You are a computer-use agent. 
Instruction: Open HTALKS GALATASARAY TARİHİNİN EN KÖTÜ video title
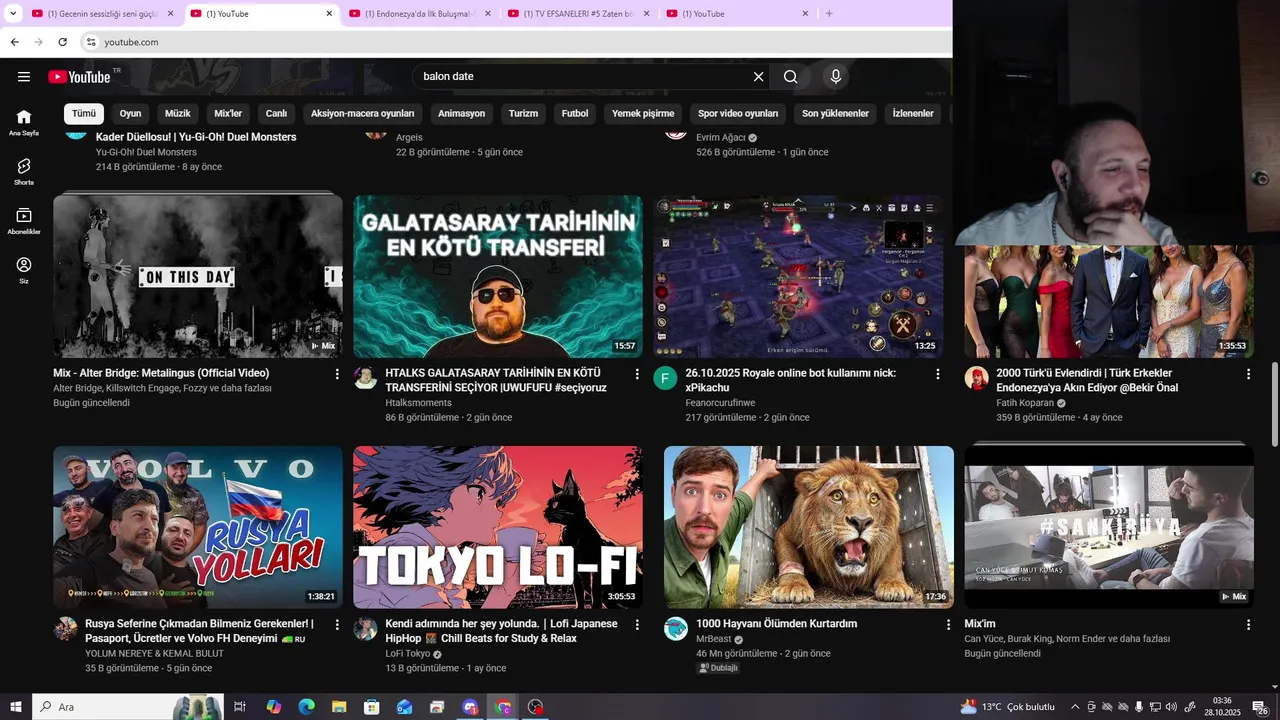(496, 380)
